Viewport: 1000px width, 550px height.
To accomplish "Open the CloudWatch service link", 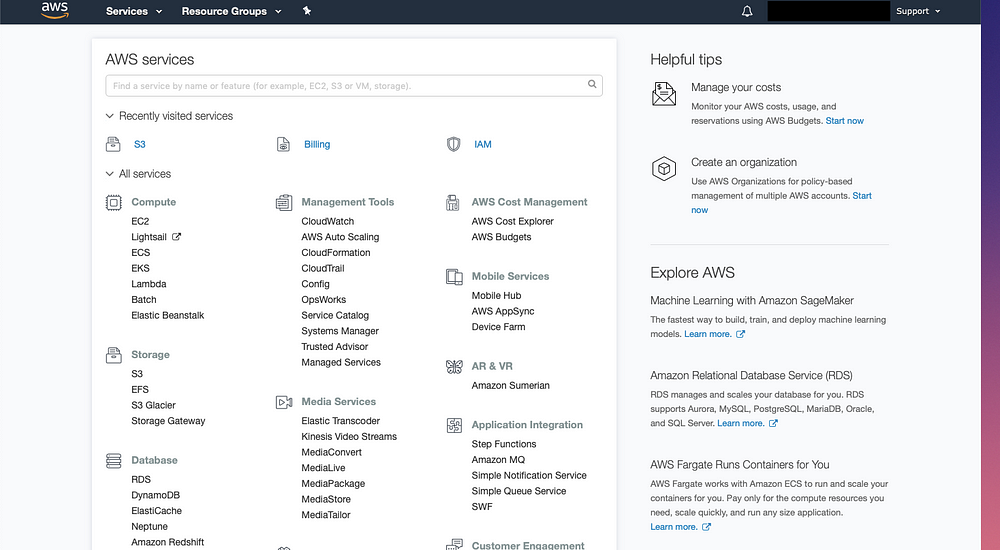I will click(x=327, y=221).
